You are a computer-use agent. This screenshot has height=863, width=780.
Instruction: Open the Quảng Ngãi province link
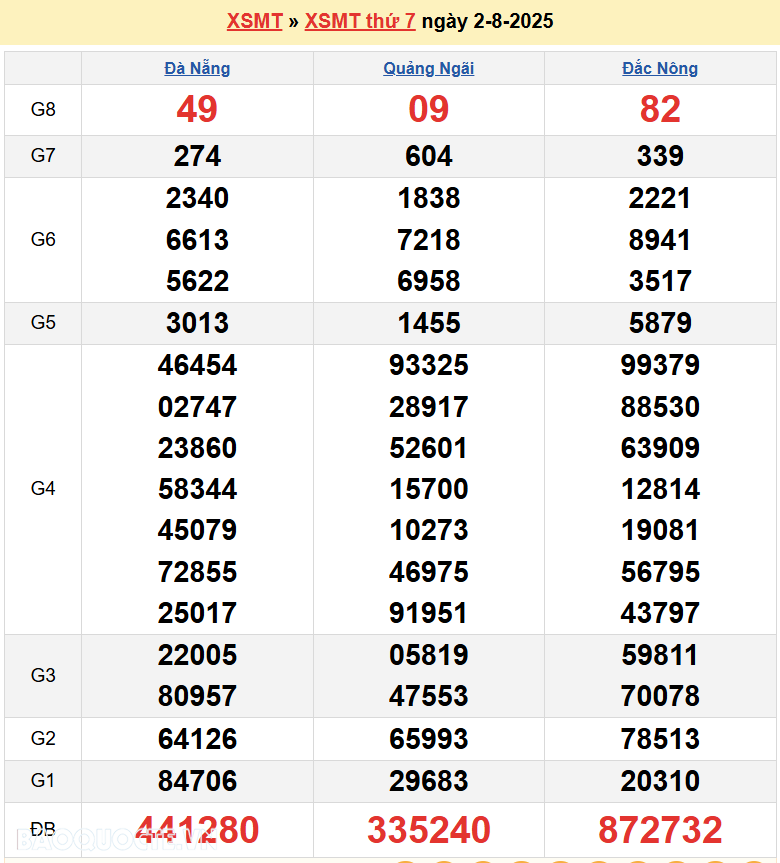pyautogui.click(x=429, y=68)
